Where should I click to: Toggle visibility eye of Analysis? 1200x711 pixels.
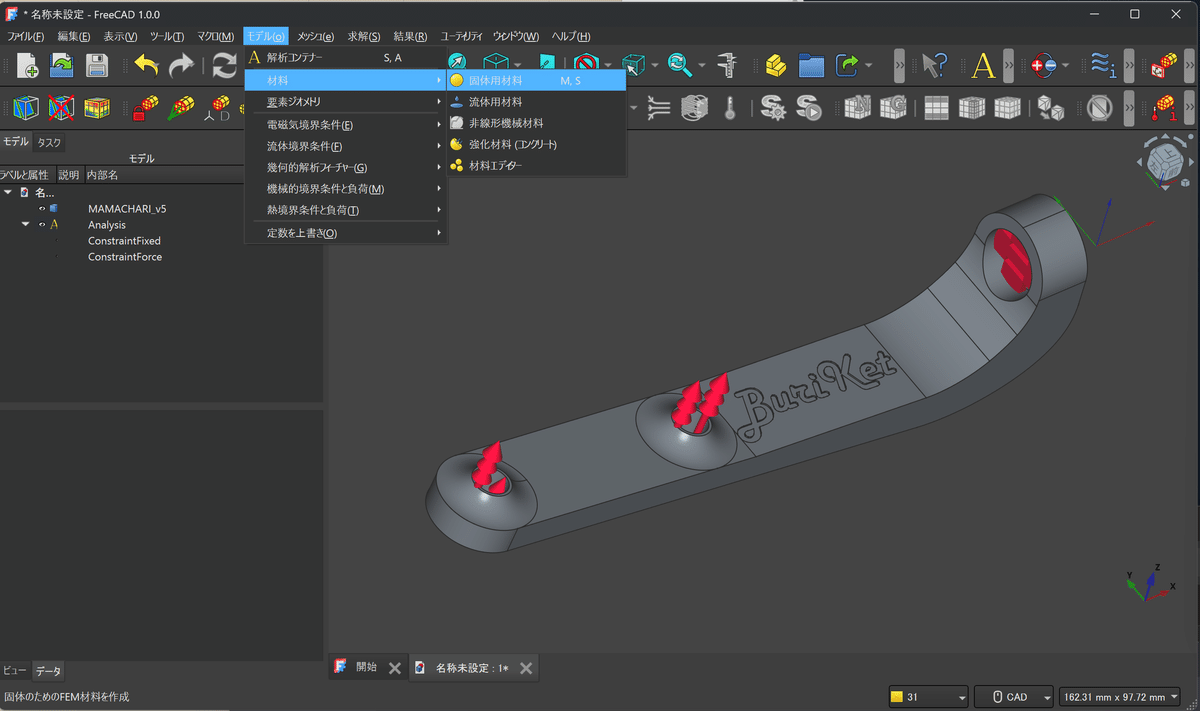point(42,225)
